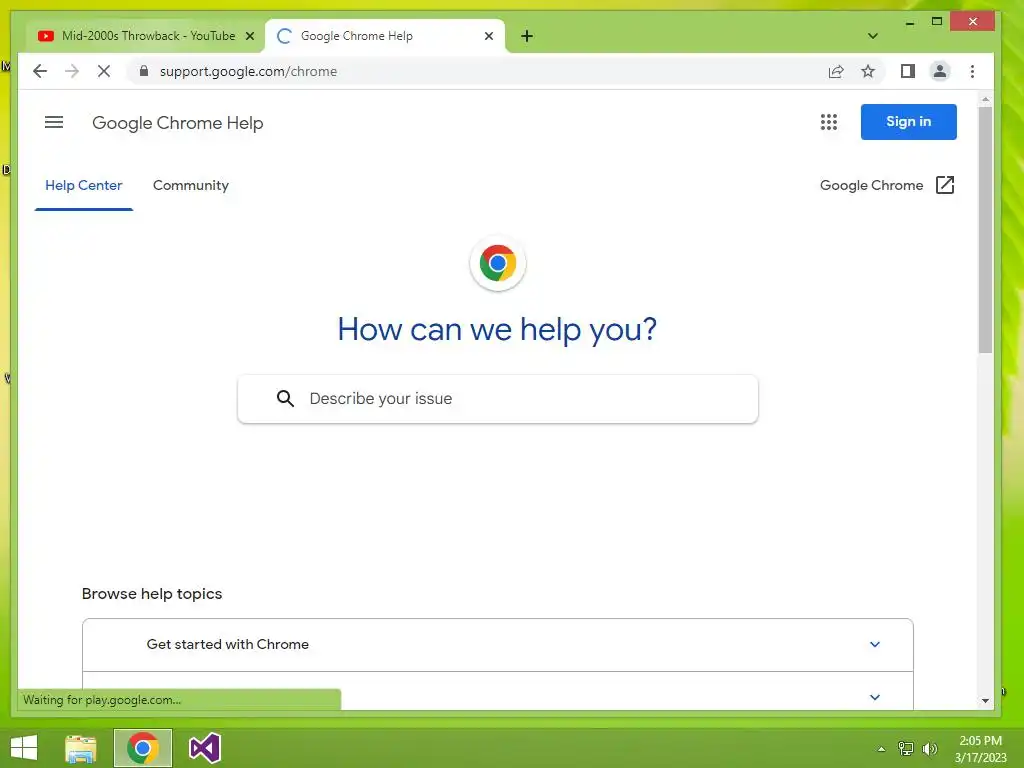Open the Google Chrome external link

888,185
